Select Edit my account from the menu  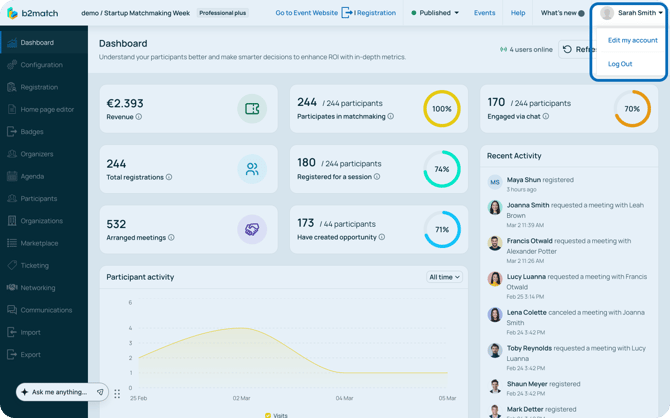632,41
